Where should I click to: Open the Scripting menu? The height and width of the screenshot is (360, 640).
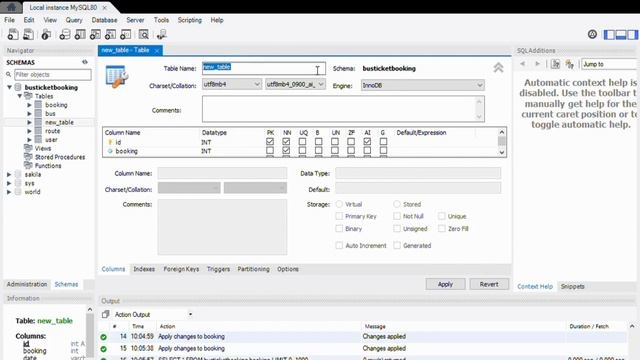point(189,20)
